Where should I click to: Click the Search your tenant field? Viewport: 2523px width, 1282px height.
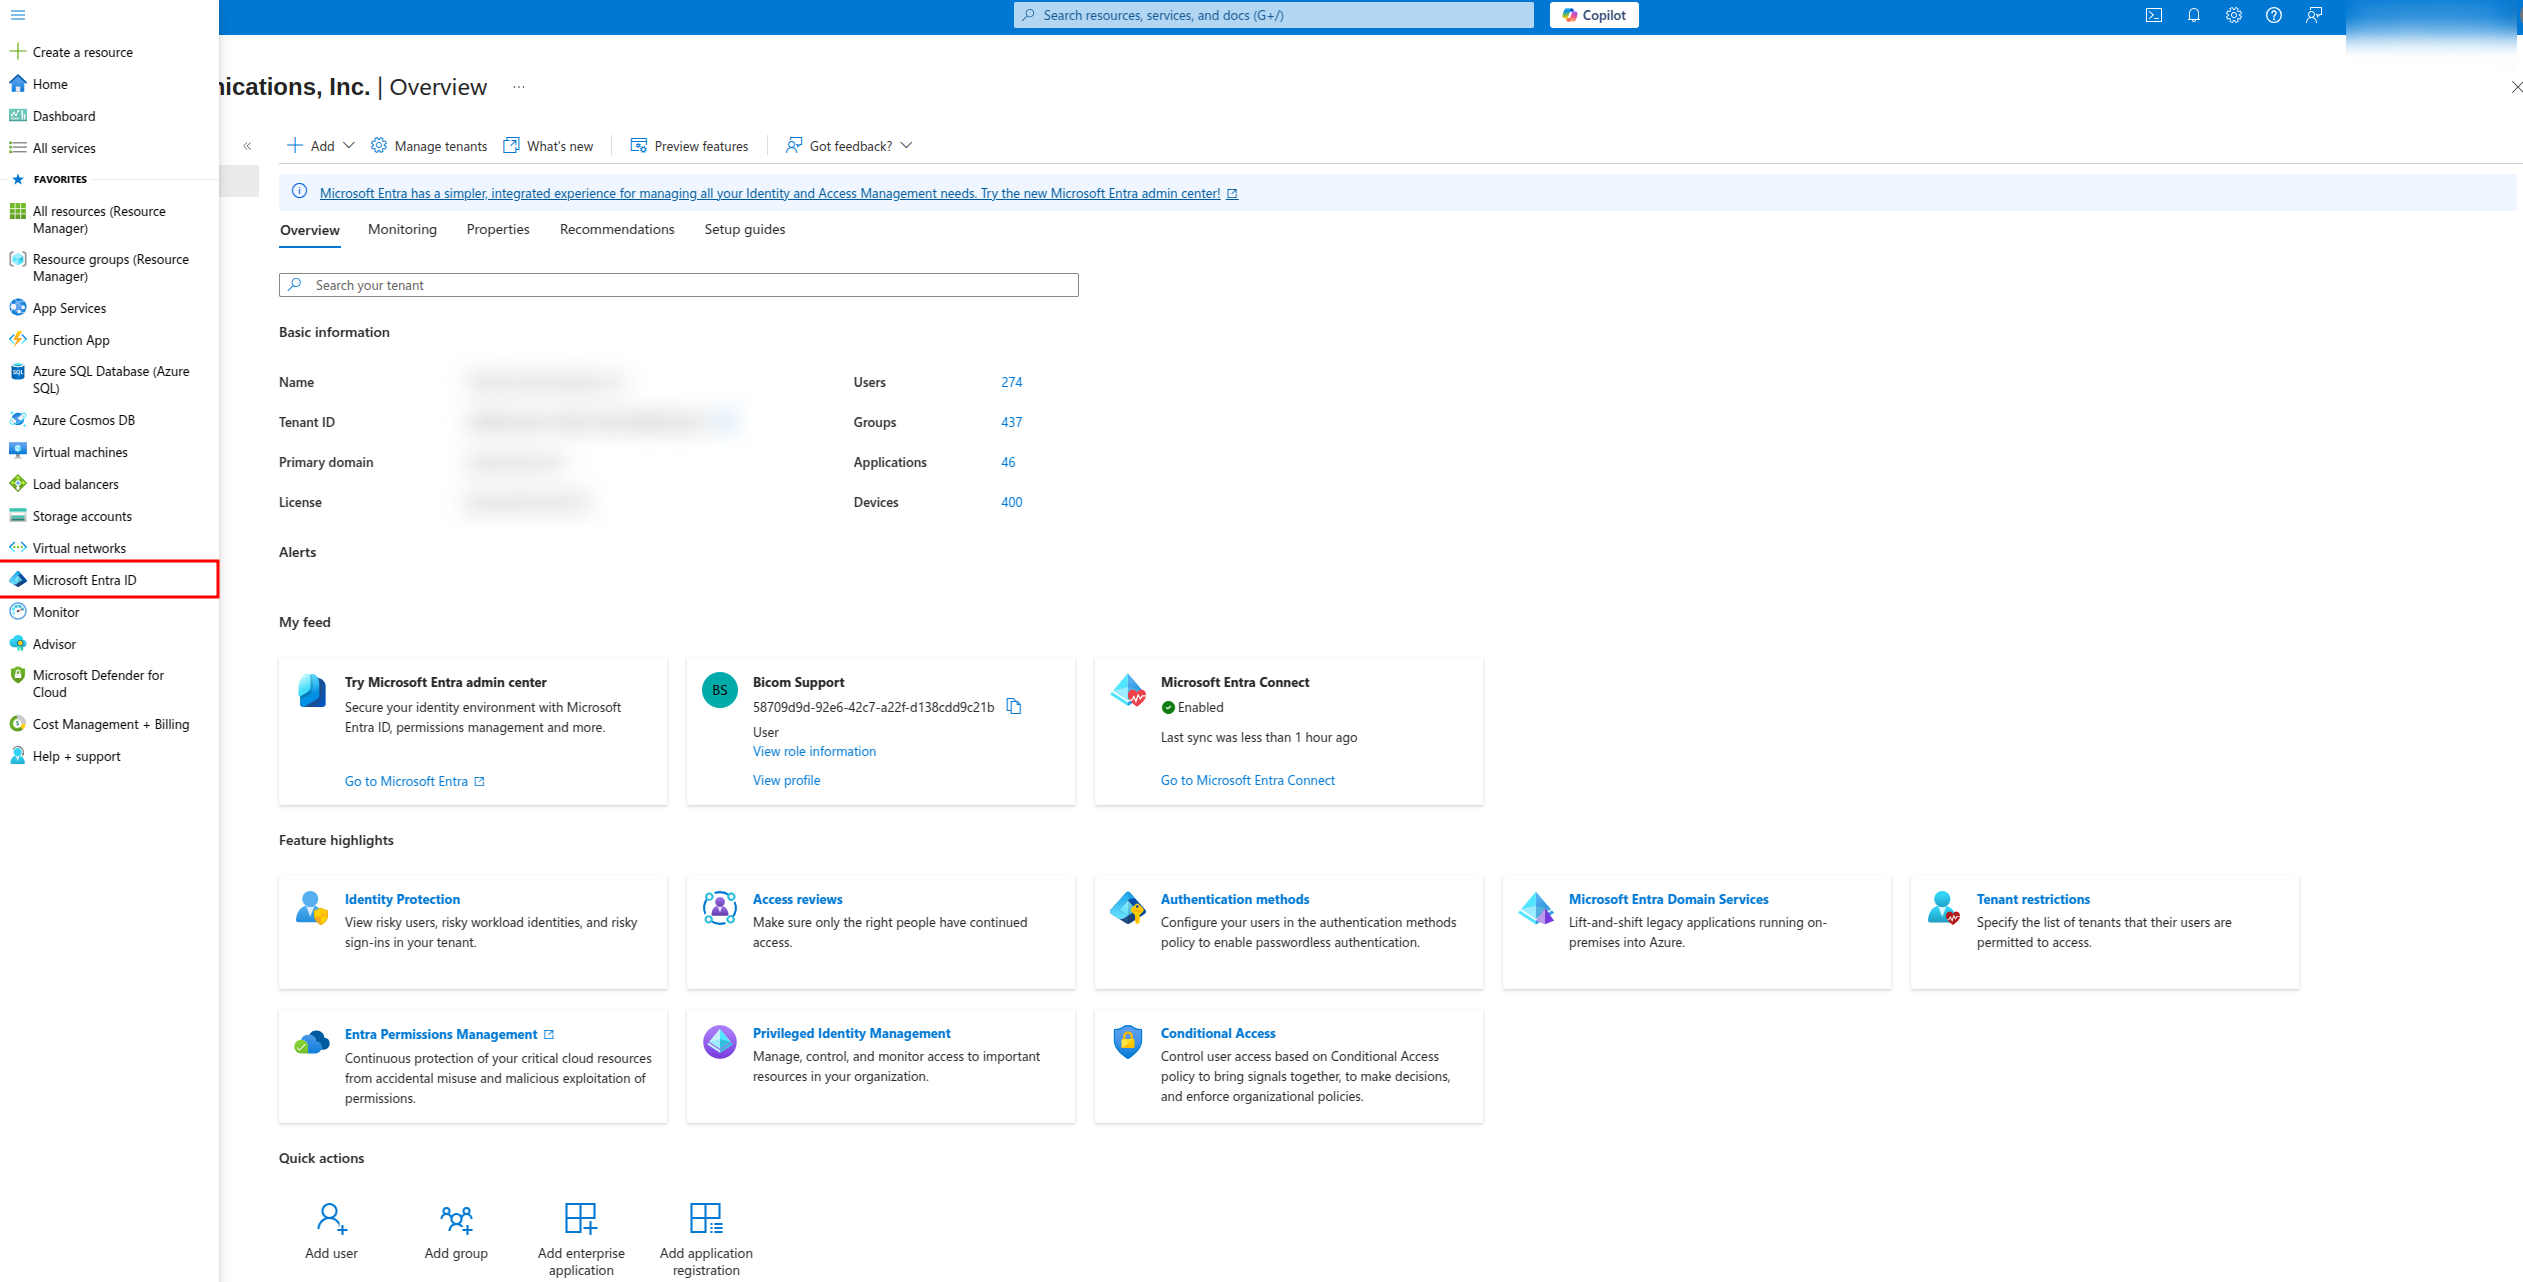click(x=678, y=285)
